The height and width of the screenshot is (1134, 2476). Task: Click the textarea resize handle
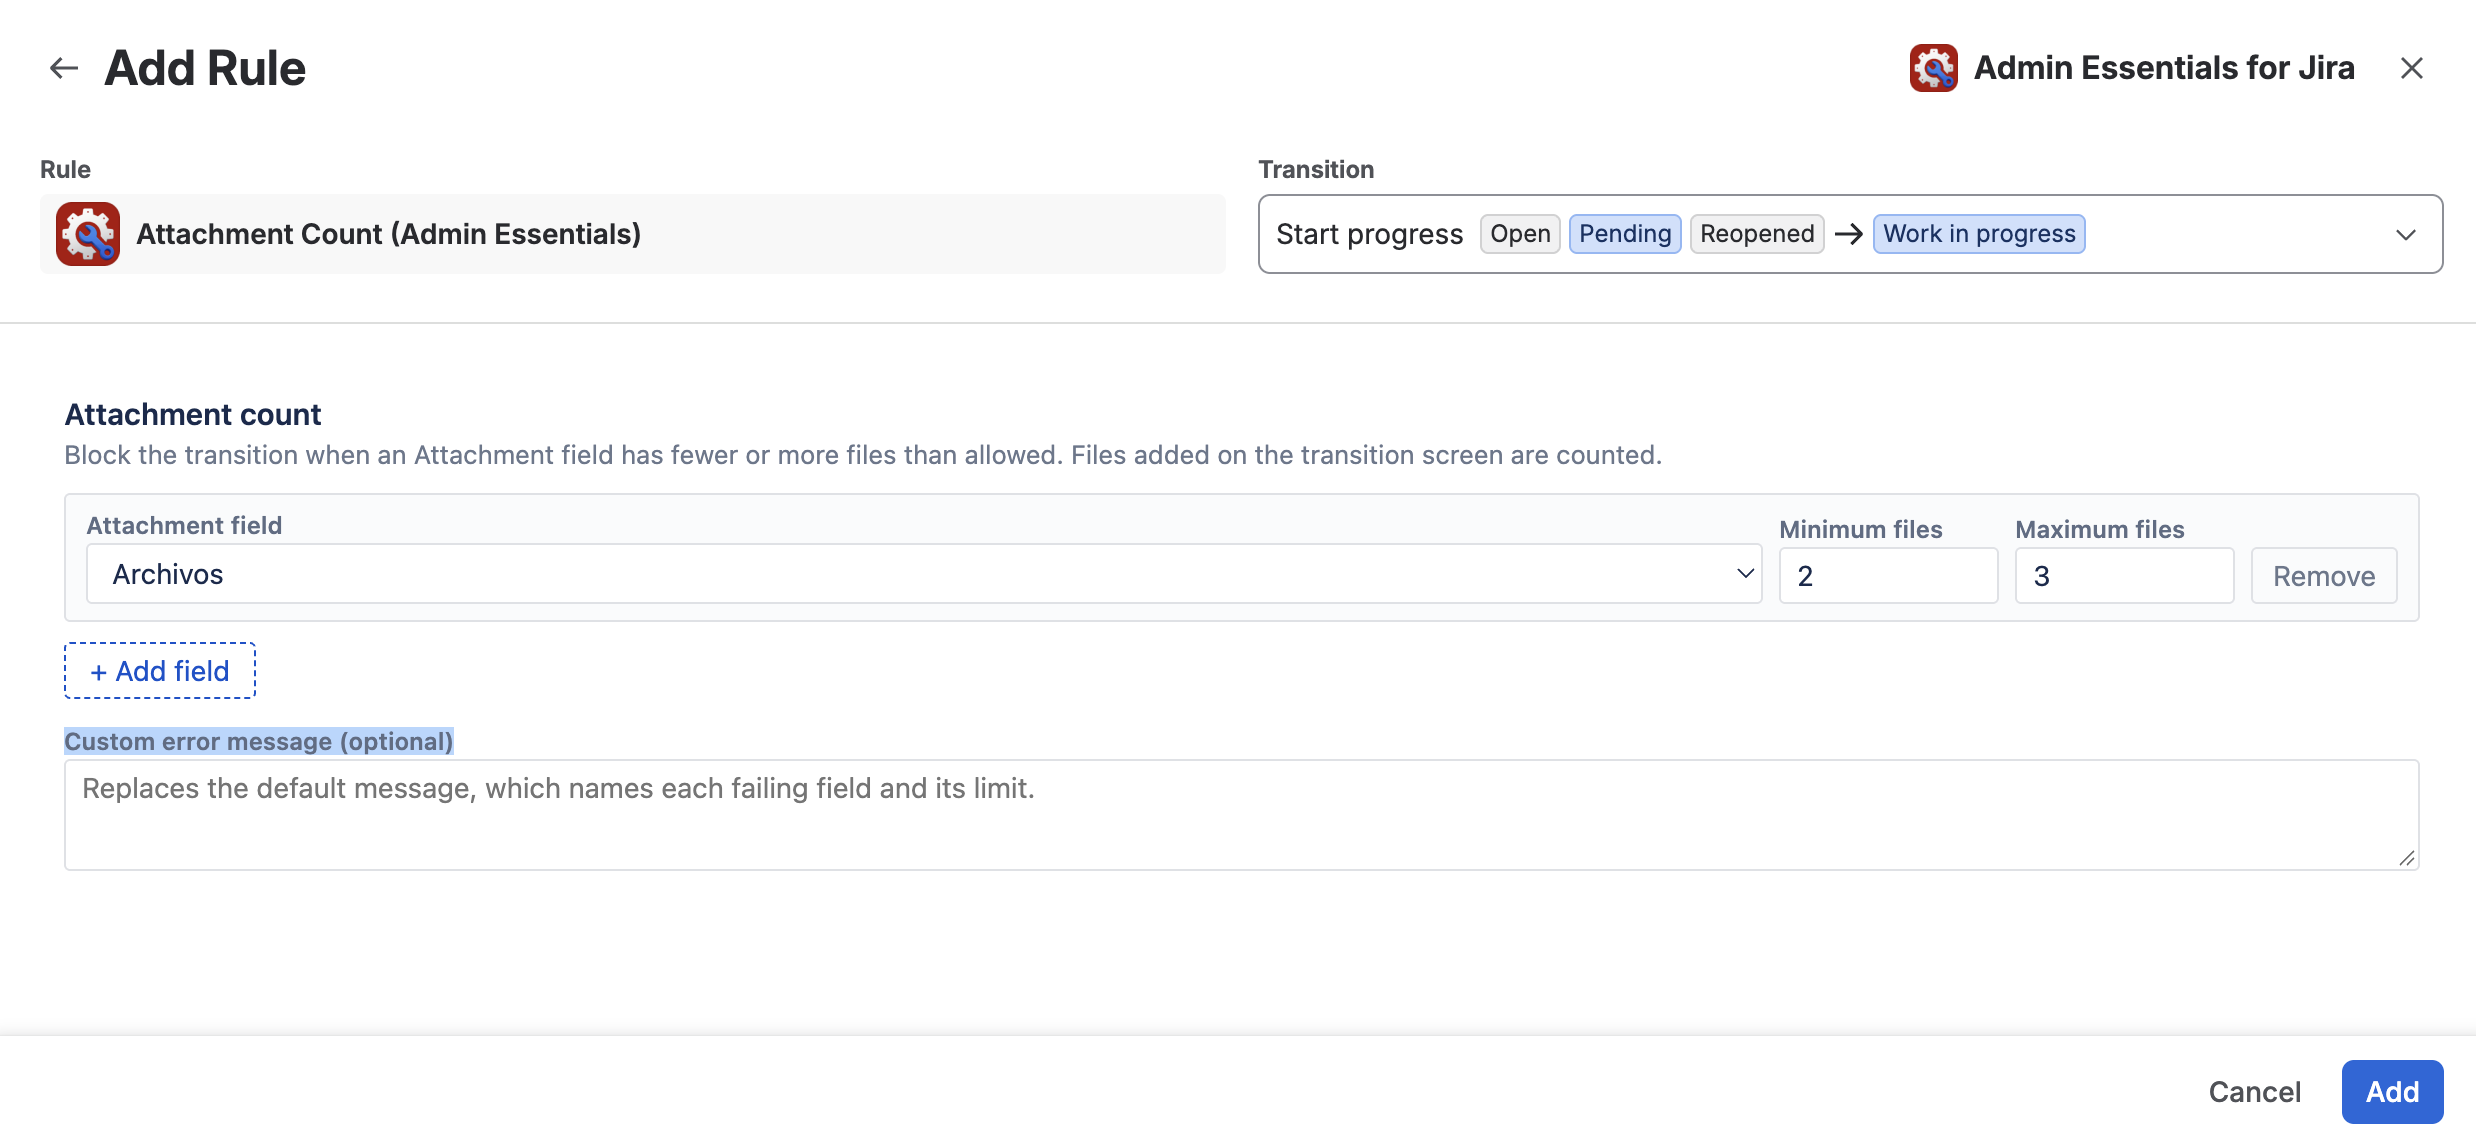pos(2406,858)
